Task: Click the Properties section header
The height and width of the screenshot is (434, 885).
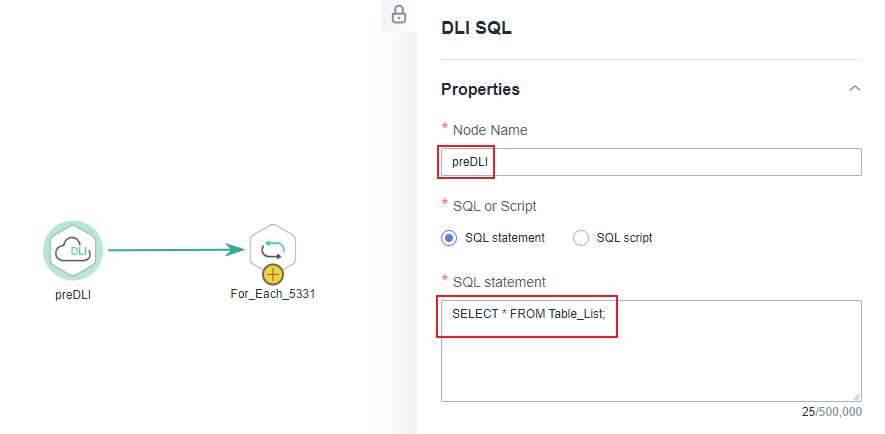Action: pyautogui.click(x=480, y=89)
